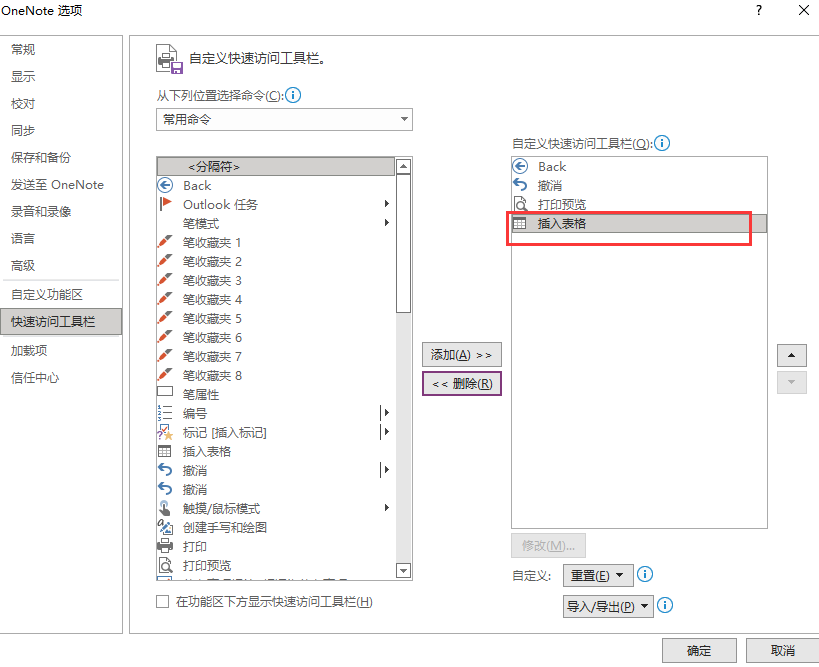
Task: Open the 重置(E) dropdown menu
Action: 597,575
